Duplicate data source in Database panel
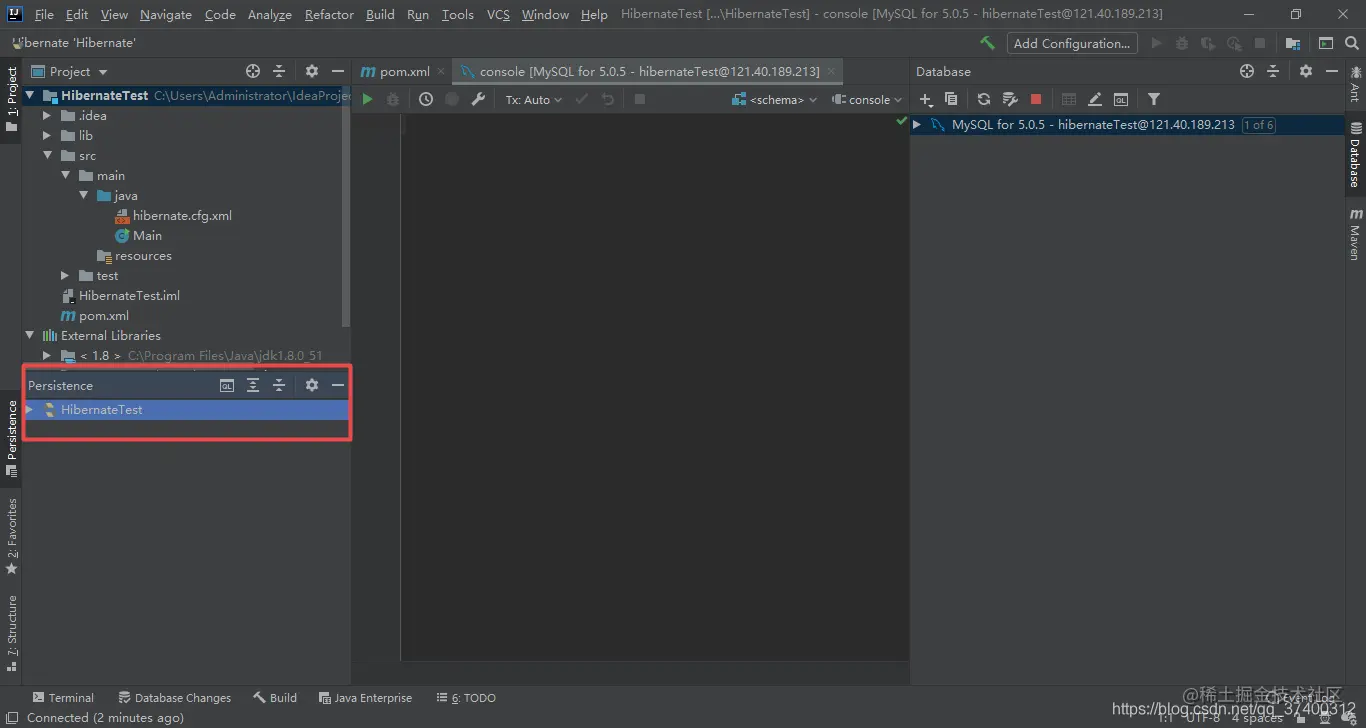Screen dimensions: 1366x728 pyautogui.click(x=951, y=99)
